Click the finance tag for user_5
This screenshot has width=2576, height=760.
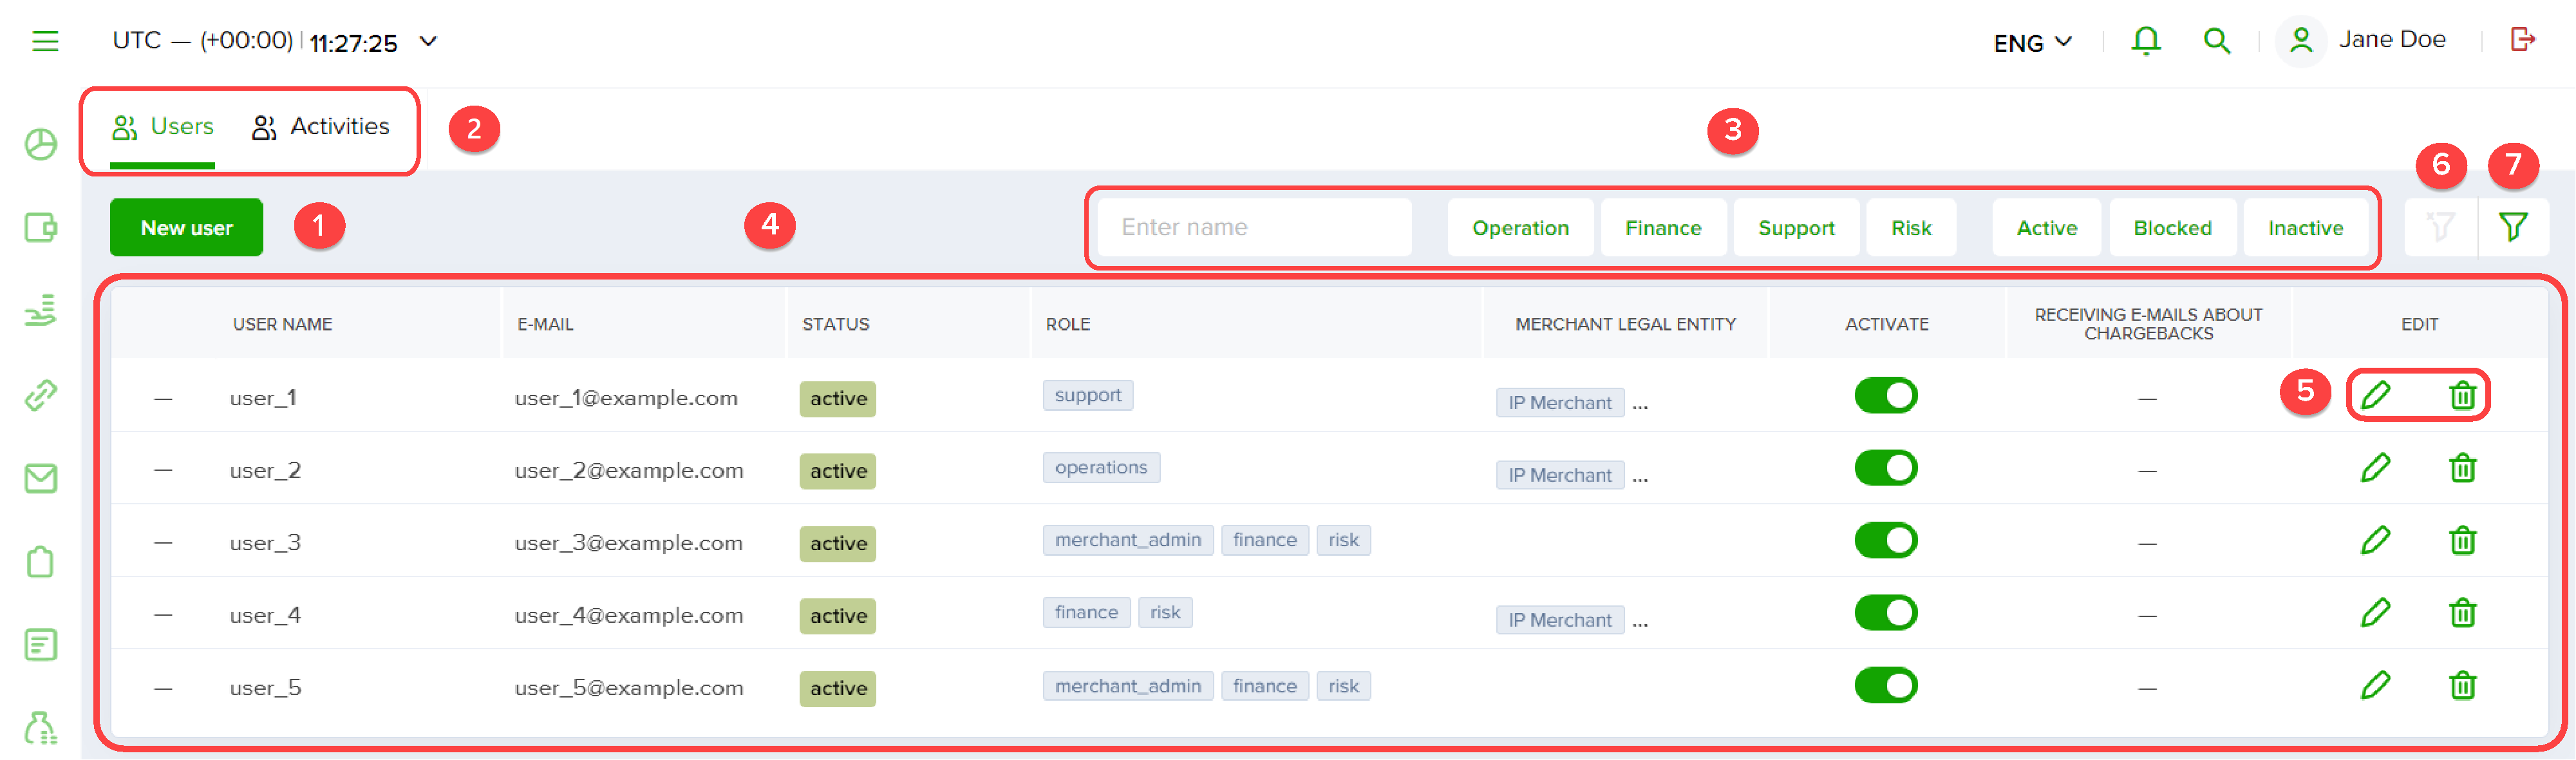tap(1264, 686)
